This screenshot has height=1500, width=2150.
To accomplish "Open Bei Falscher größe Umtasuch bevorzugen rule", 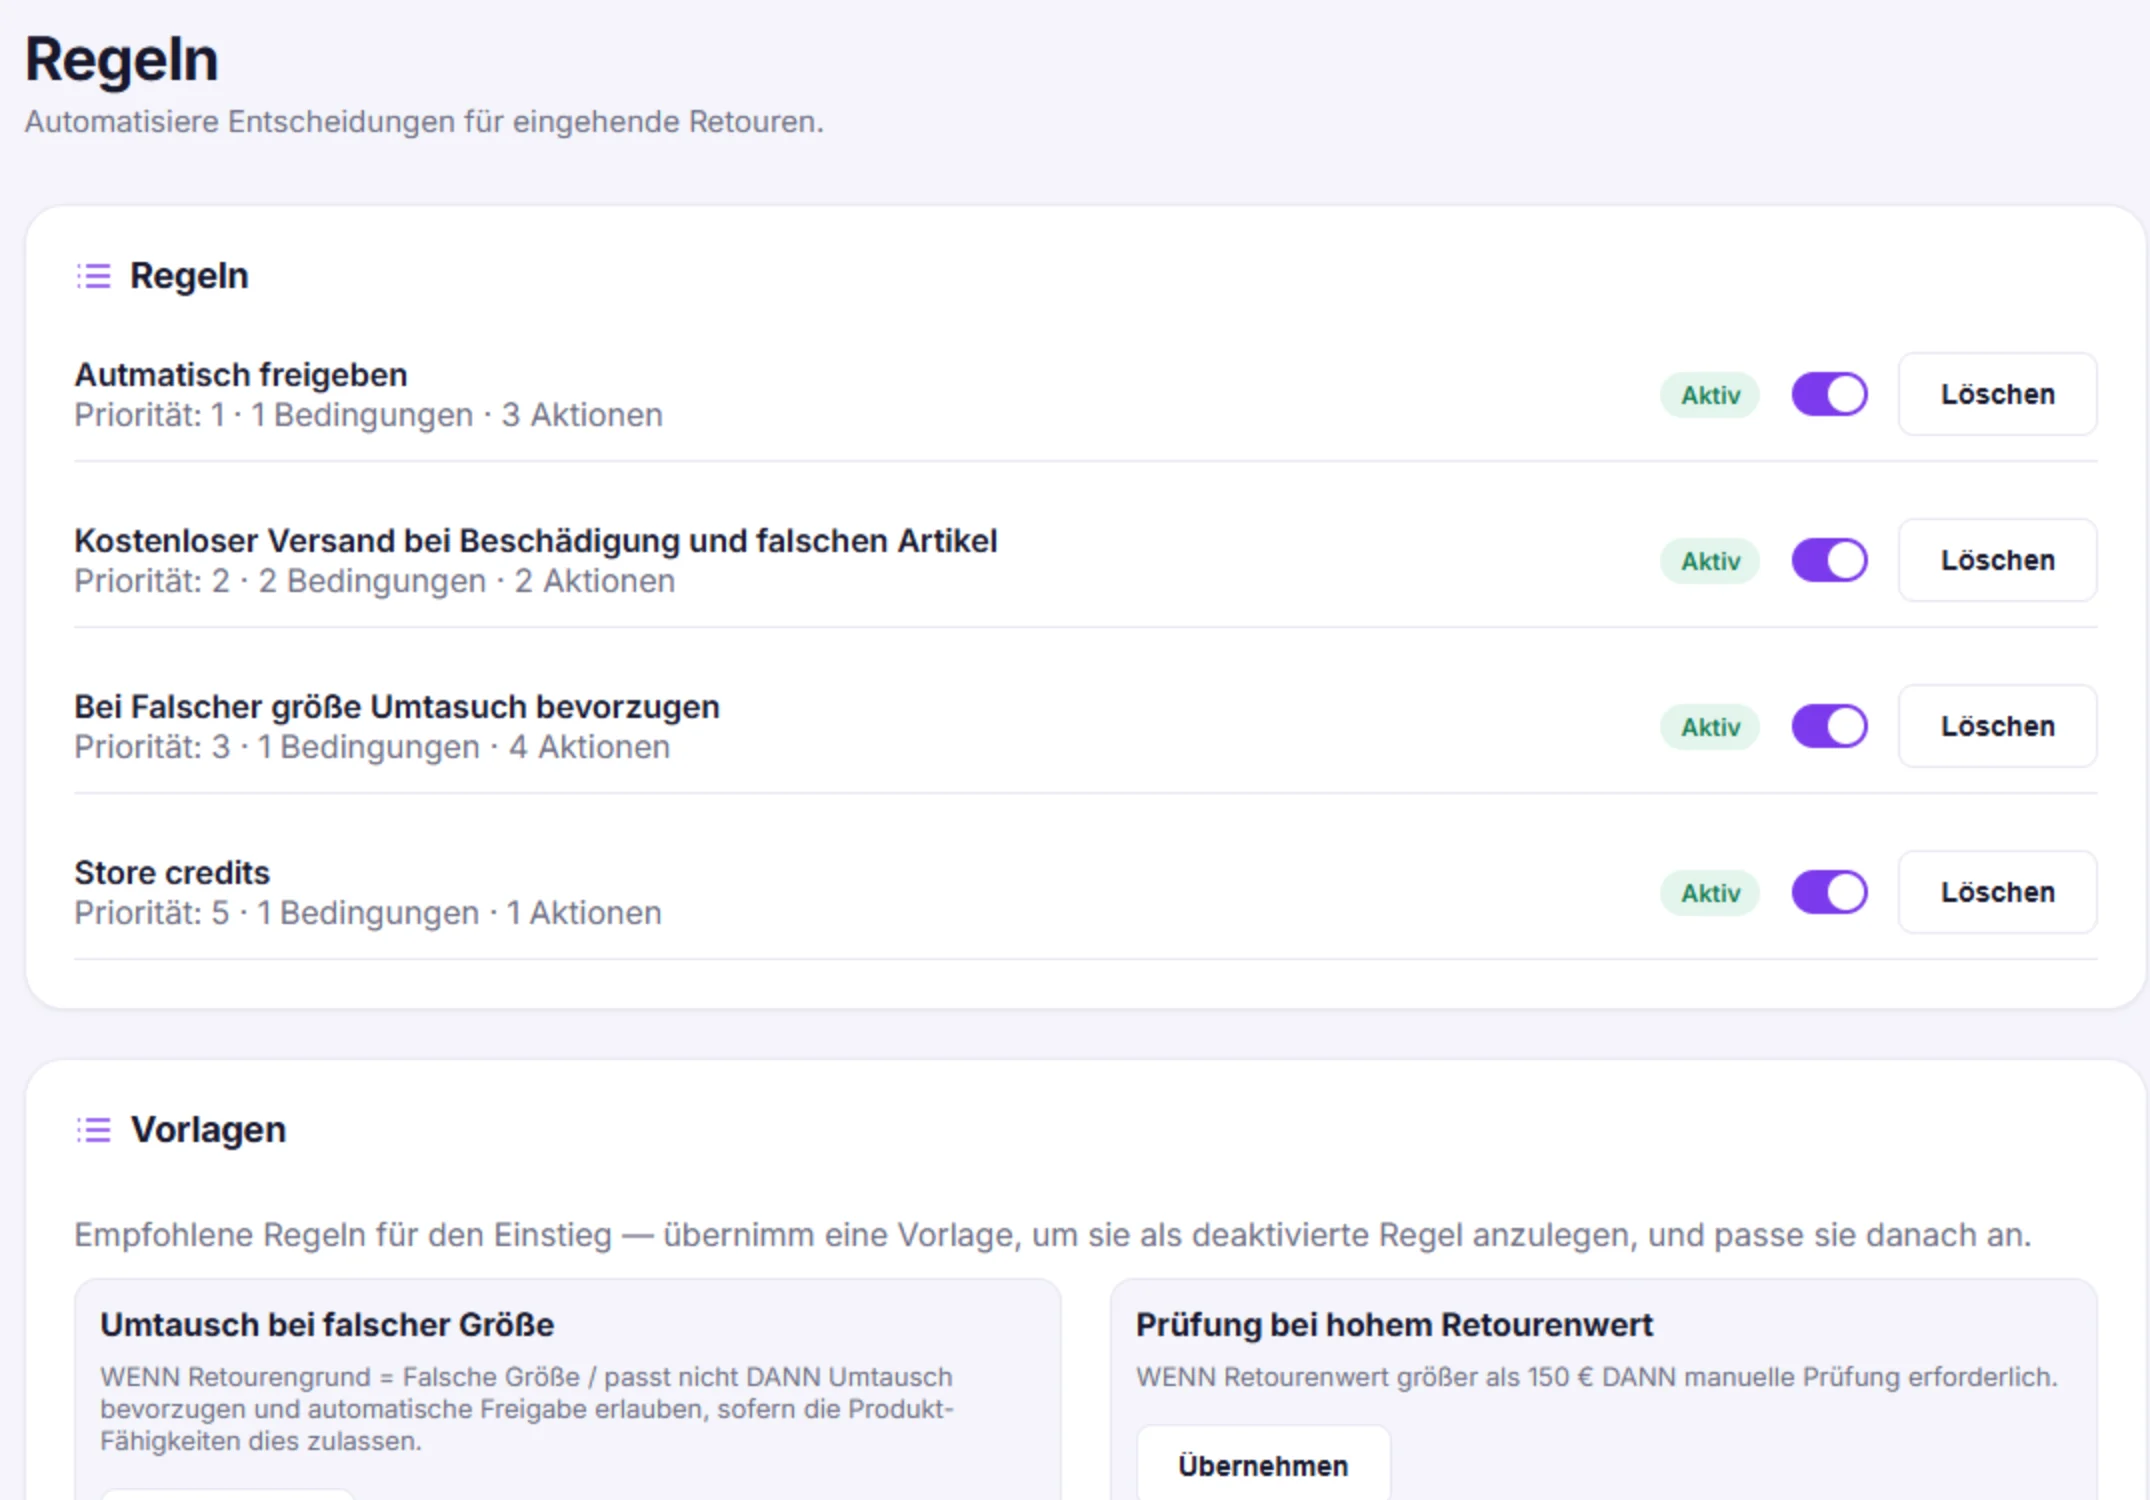I will [397, 707].
